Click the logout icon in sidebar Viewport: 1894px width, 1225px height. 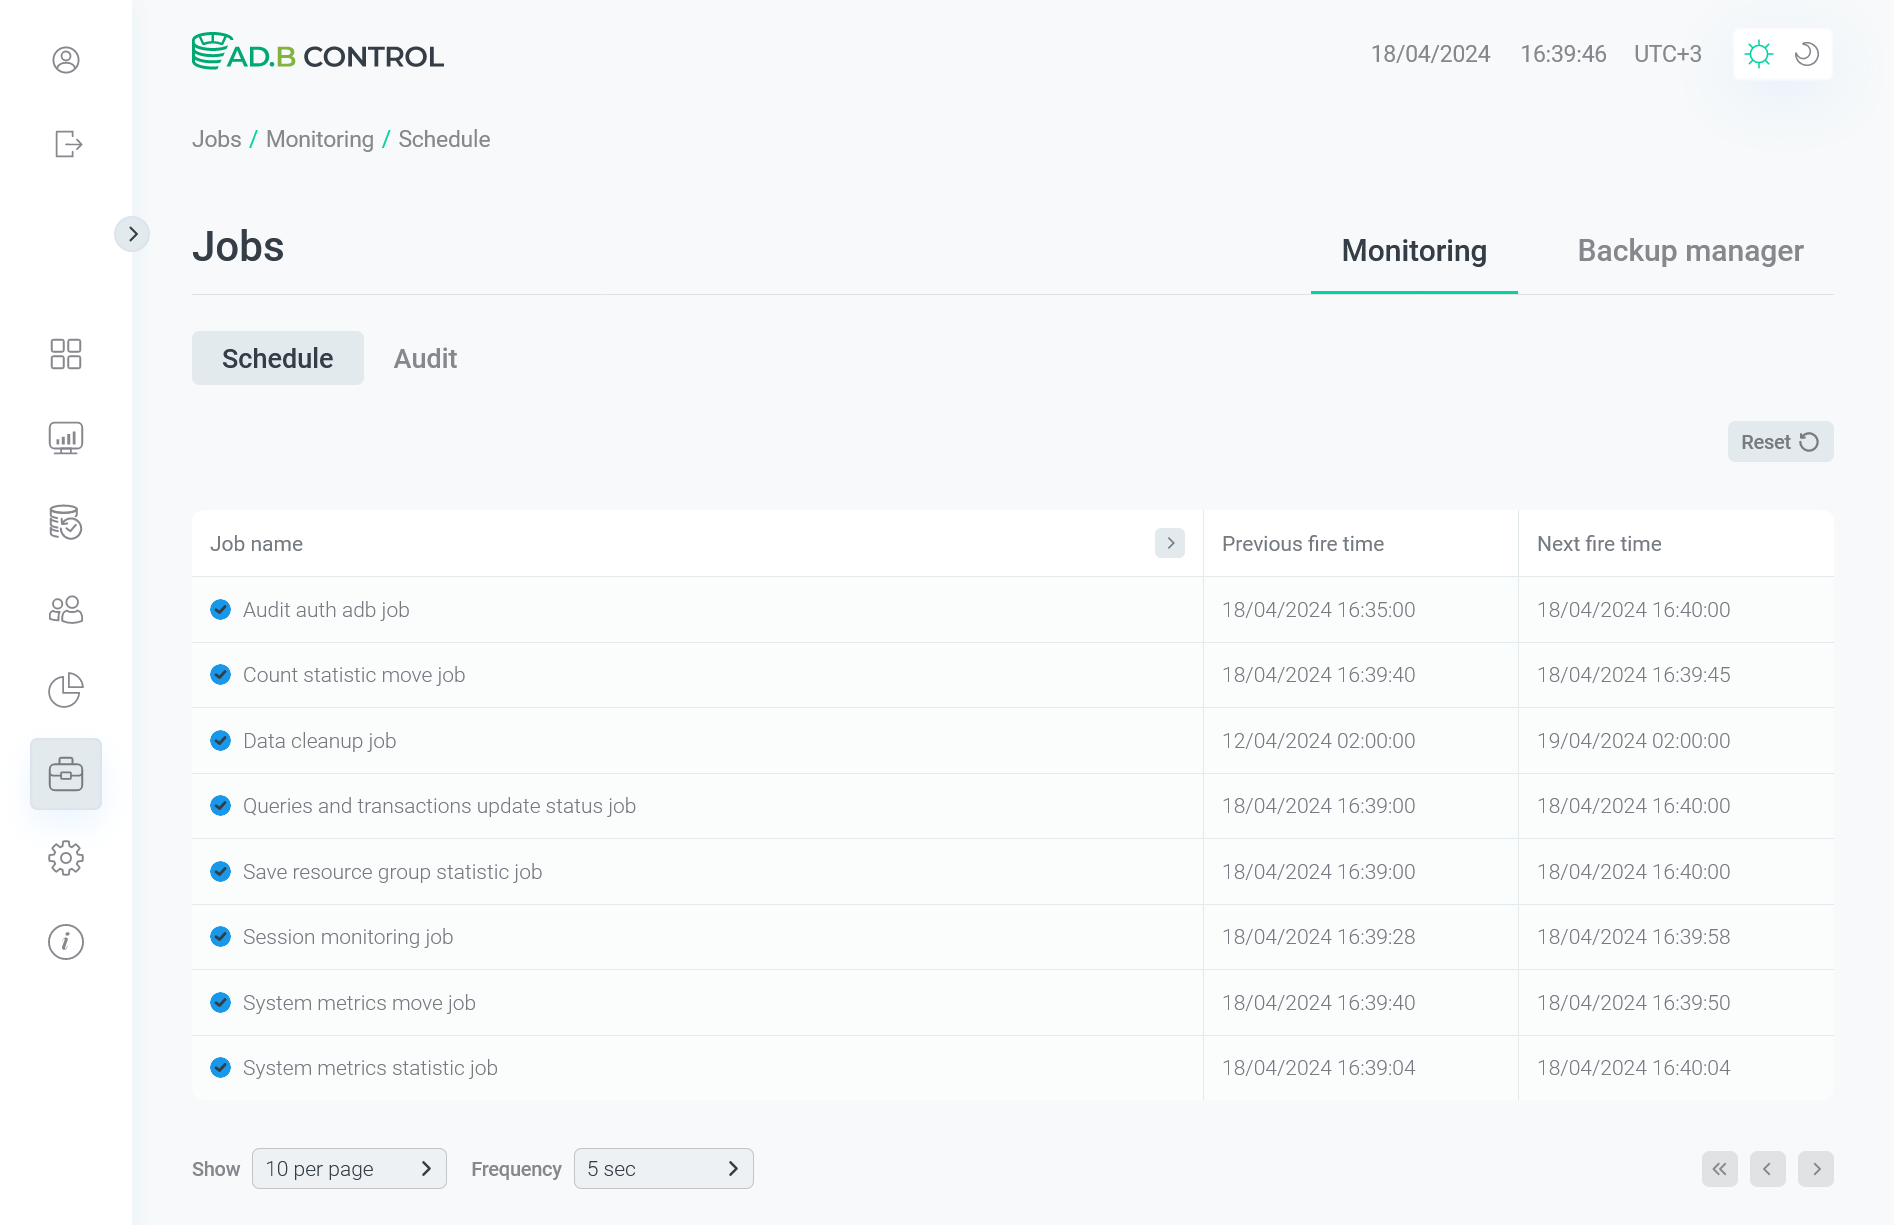click(66, 144)
